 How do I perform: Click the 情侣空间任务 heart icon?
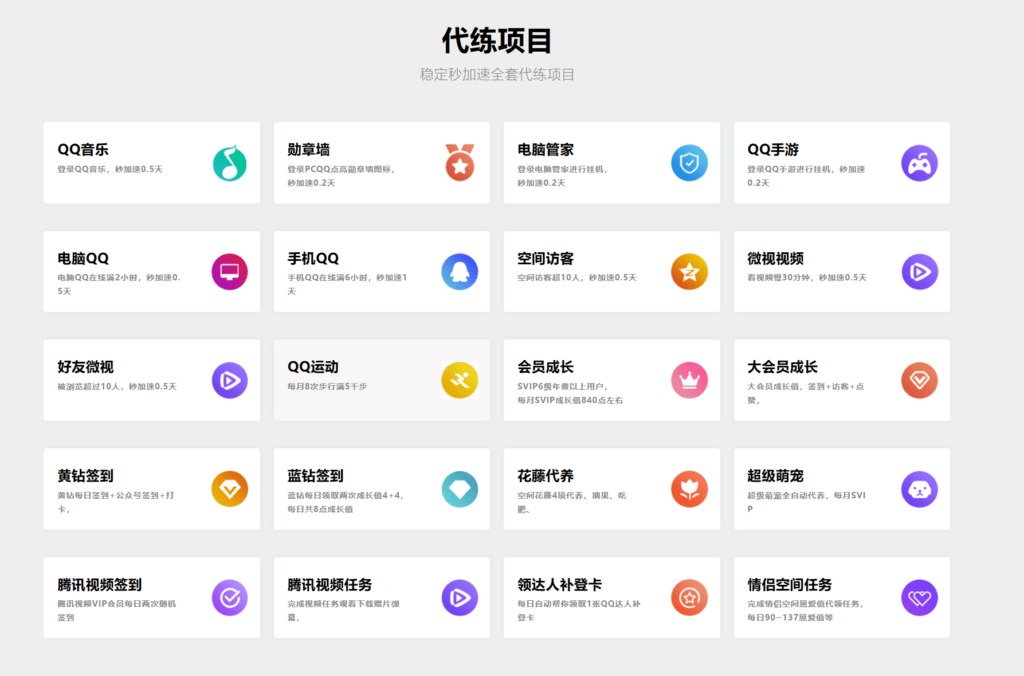point(920,598)
